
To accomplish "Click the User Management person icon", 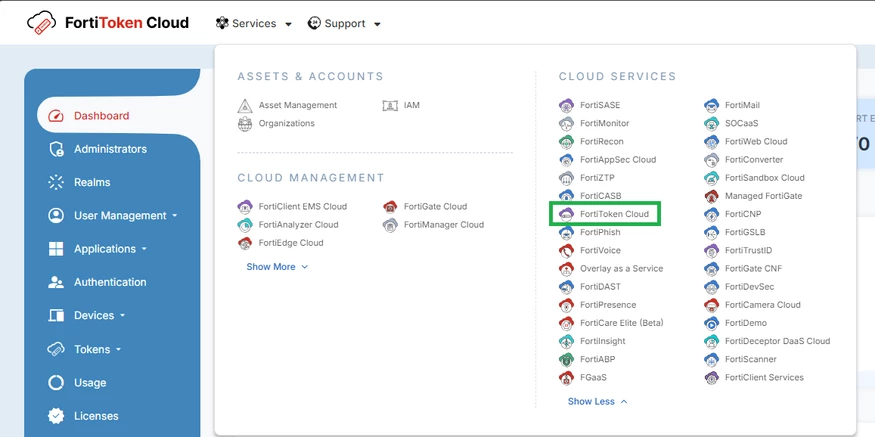I will point(56,215).
